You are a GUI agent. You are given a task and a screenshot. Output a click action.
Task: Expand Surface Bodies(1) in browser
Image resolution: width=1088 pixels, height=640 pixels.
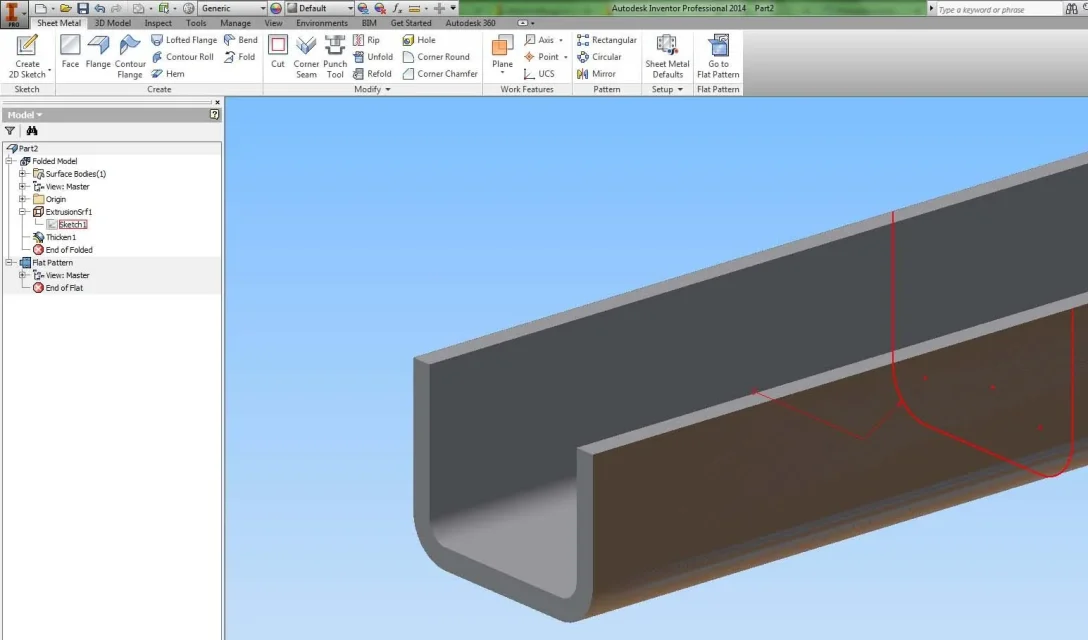click(23, 174)
